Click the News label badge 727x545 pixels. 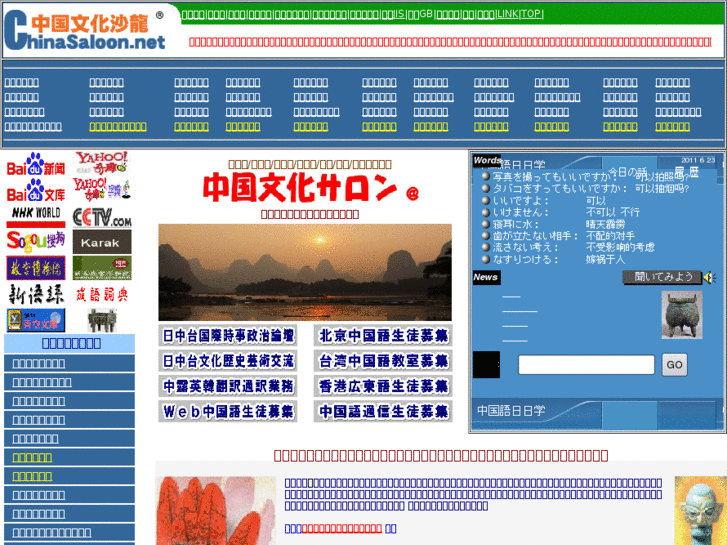(x=486, y=277)
